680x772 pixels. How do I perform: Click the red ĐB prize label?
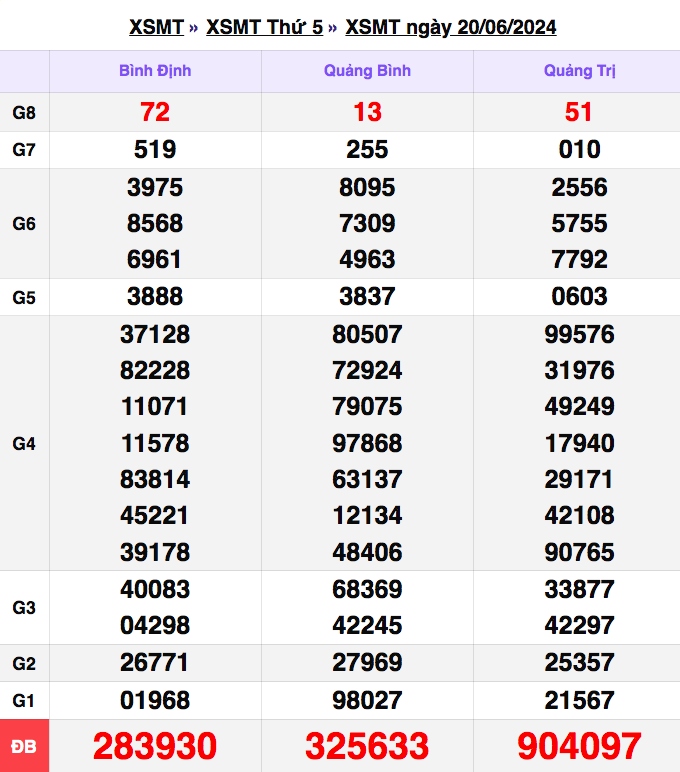tap(24, 746)
